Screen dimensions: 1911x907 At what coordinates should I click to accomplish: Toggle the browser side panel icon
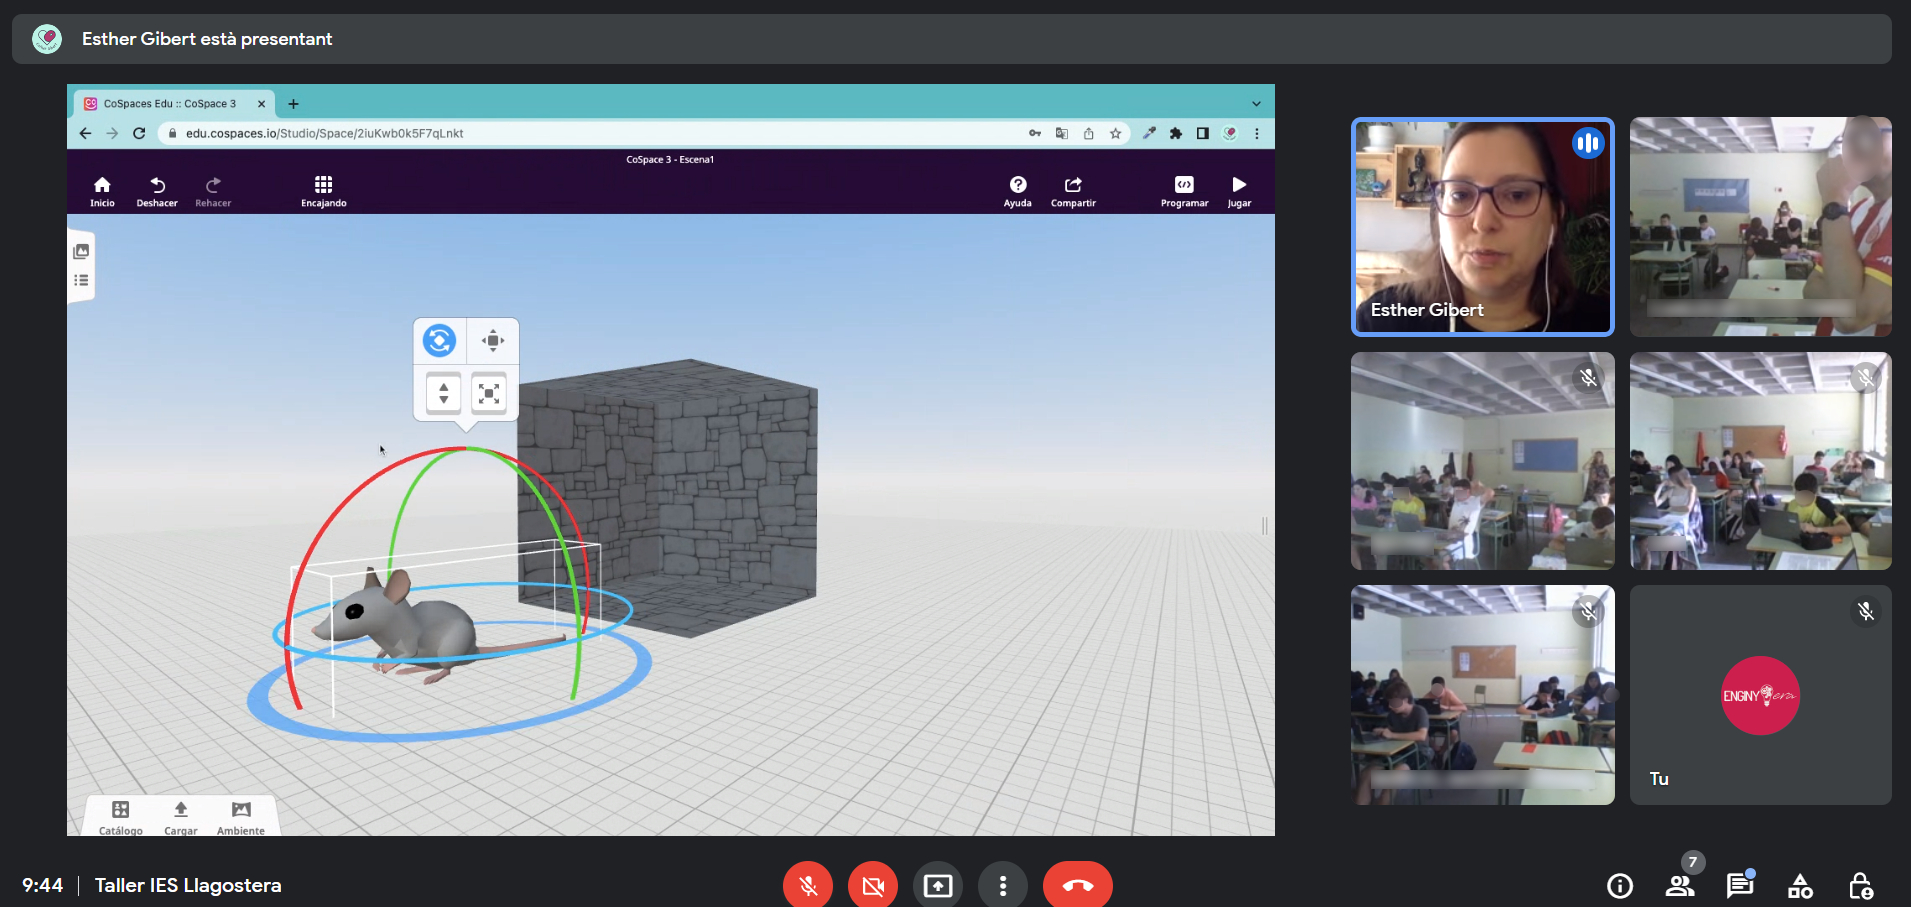coord(1203,133)
